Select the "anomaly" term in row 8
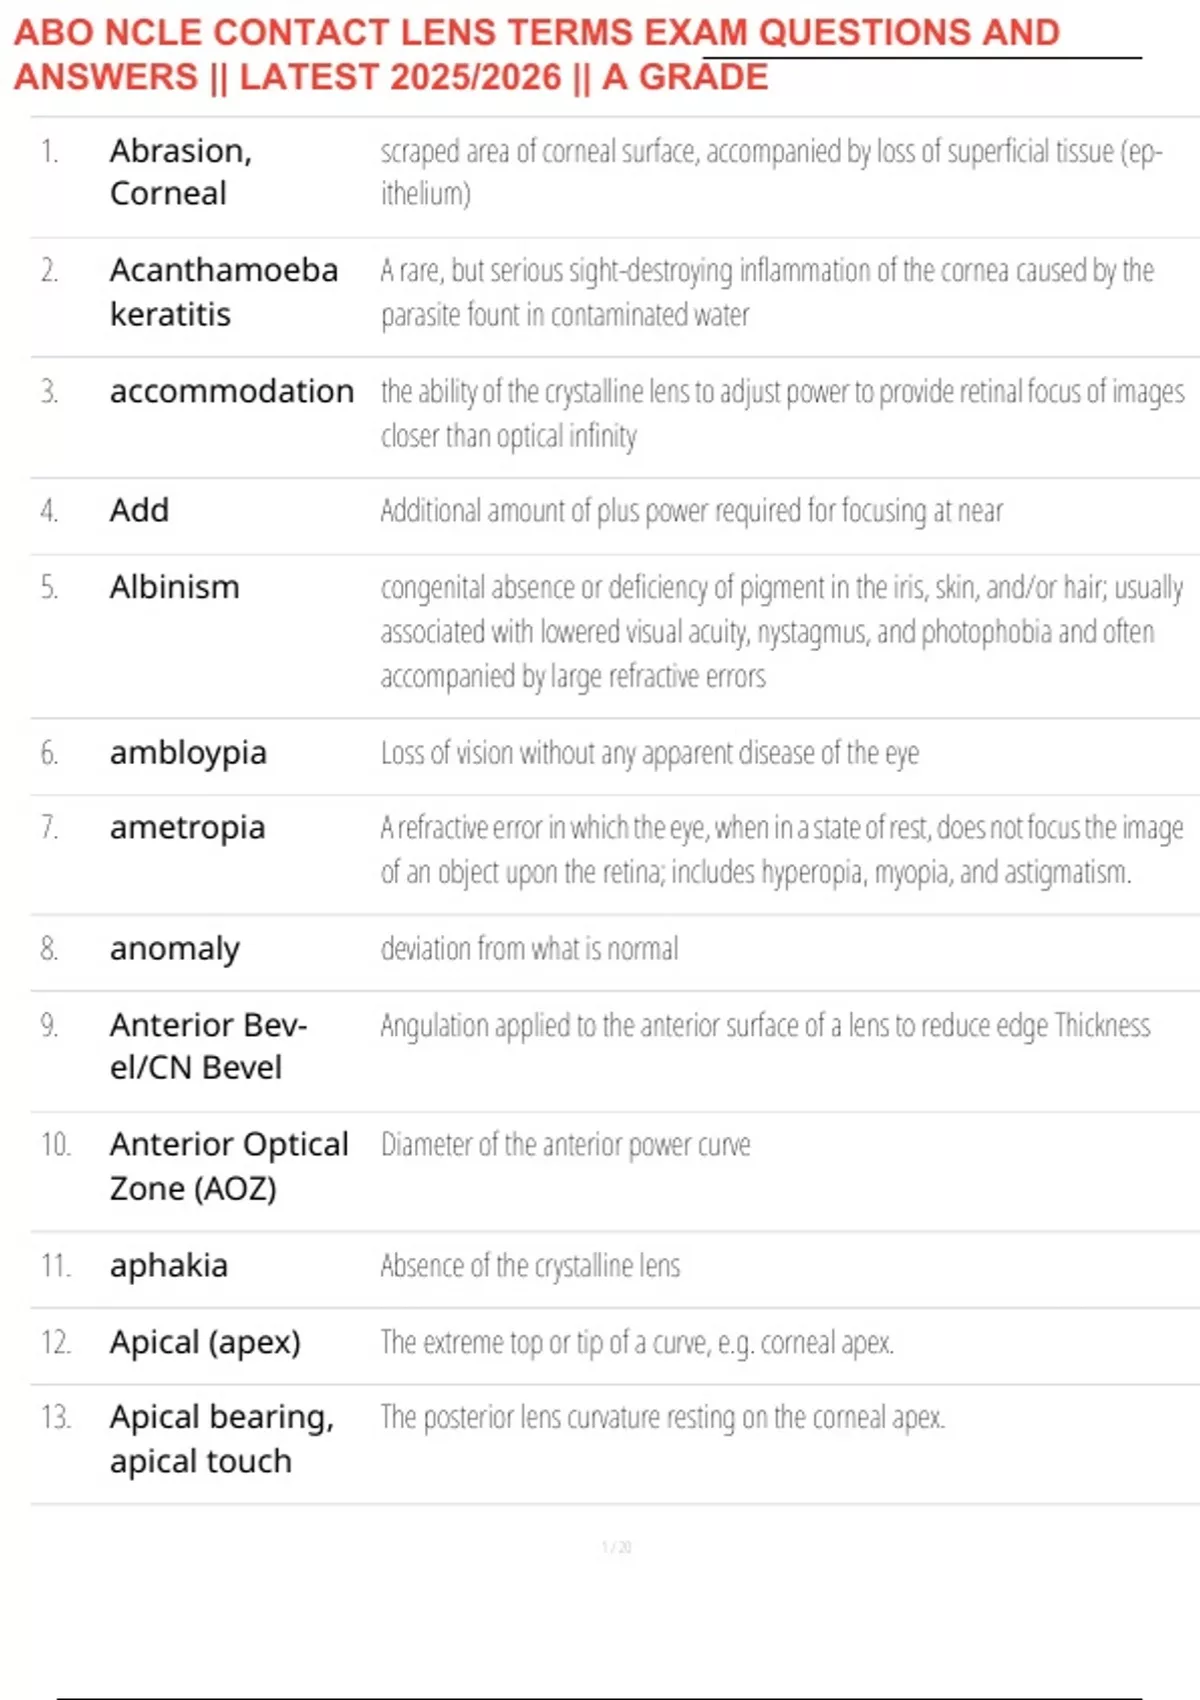 click(x=174, y=948)
